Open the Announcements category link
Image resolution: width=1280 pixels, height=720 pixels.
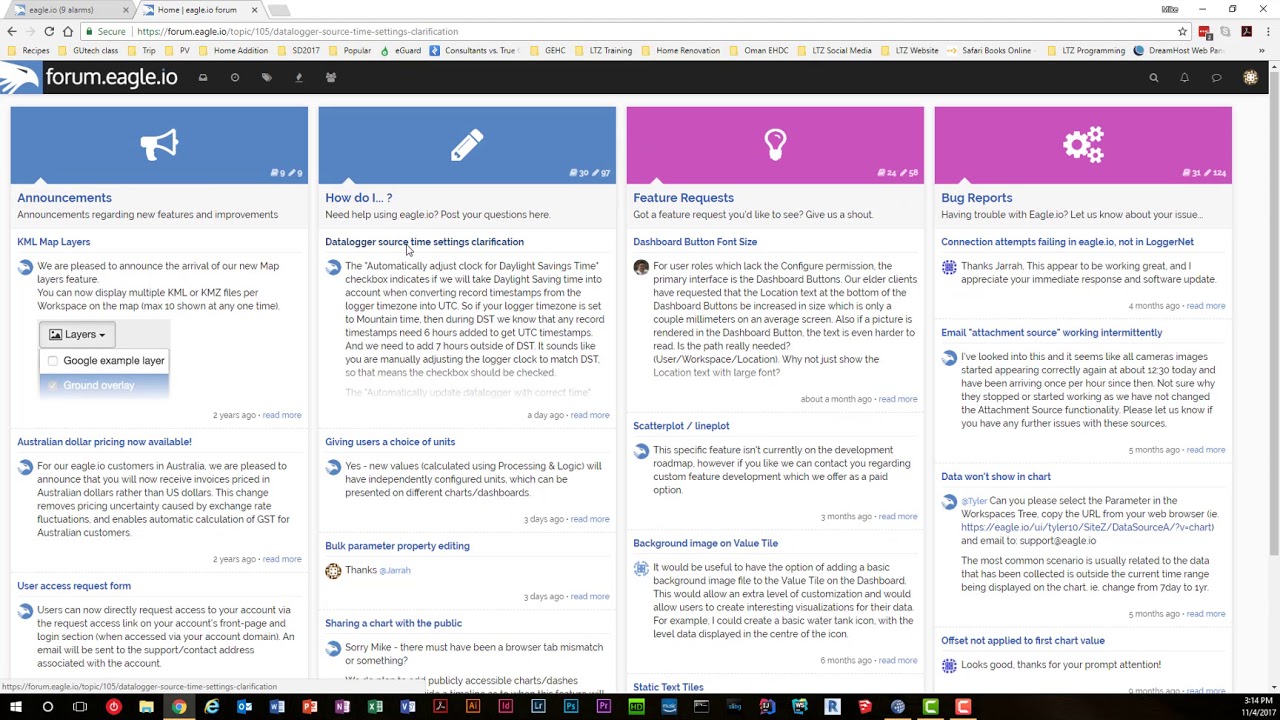[x=64, y=198]
